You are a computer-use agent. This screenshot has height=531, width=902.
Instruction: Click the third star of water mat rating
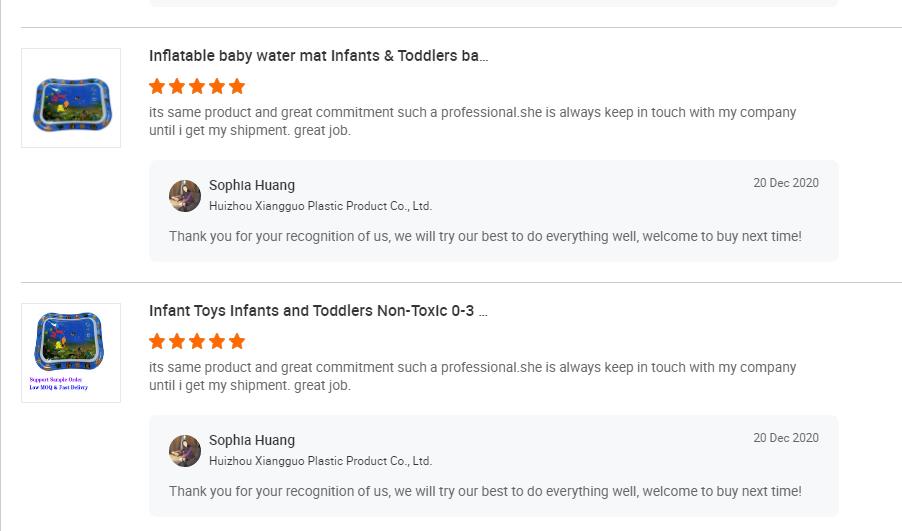(197, 86)
